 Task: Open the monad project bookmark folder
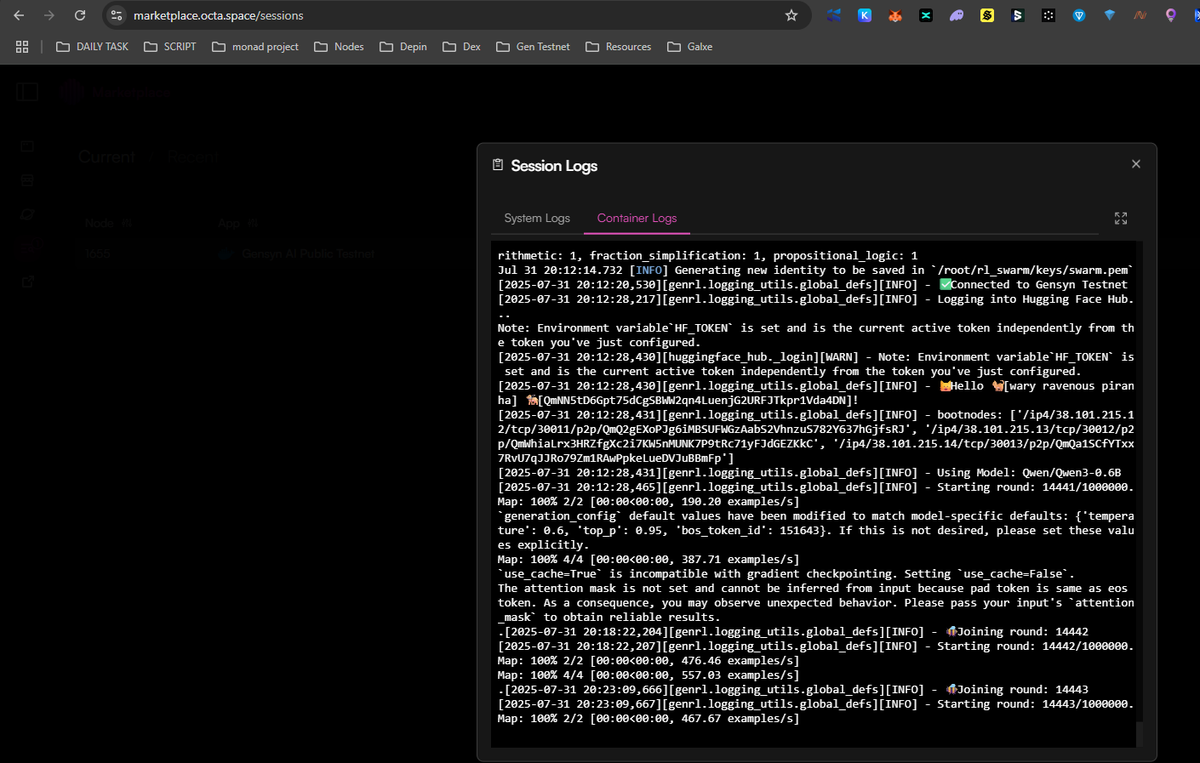[255, 46]
